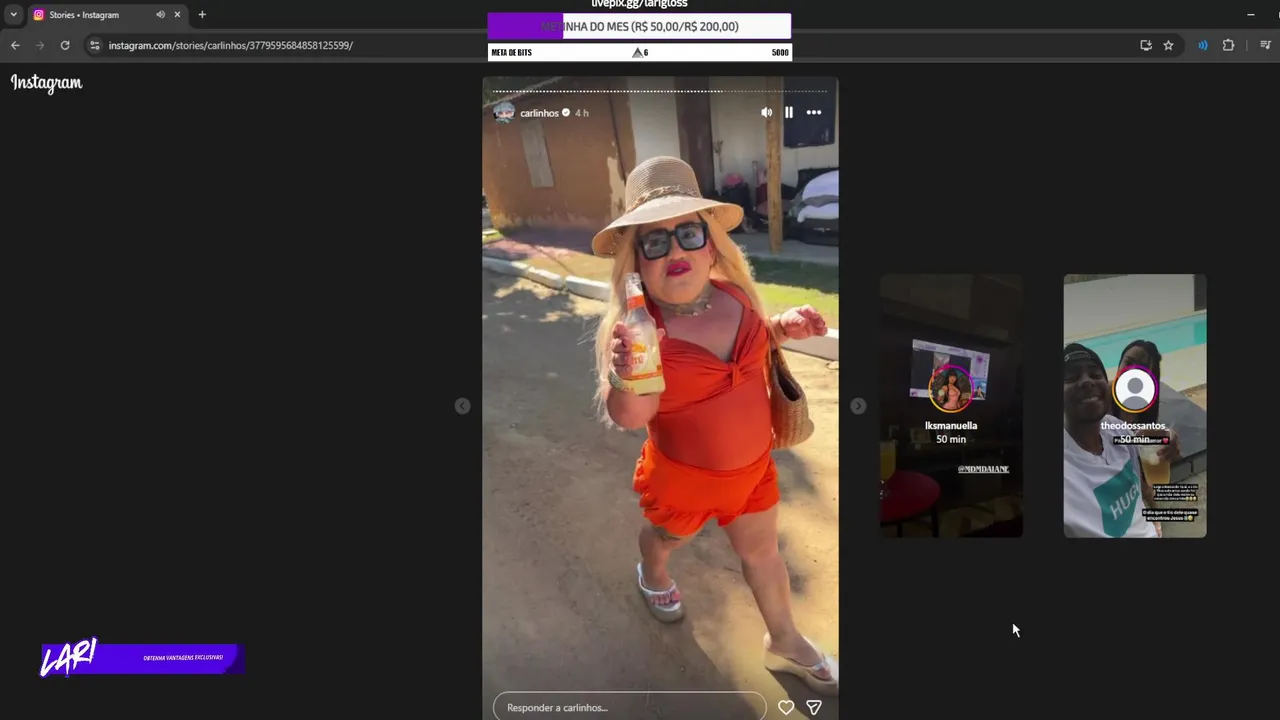Go to the next story arrow

pyautogui.click(x=858, y=406)
